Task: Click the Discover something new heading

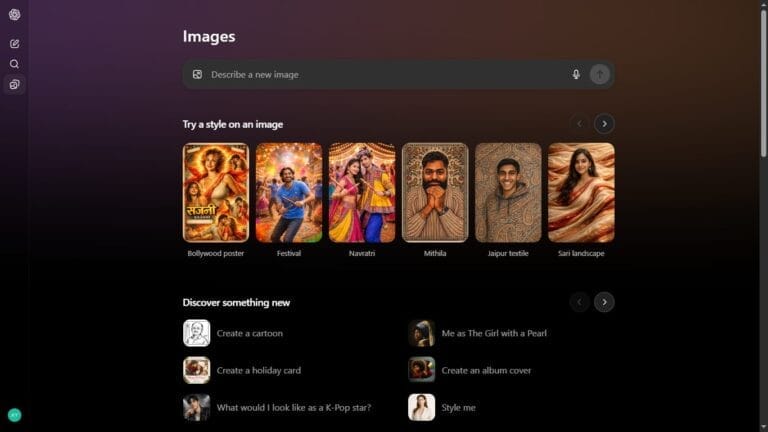Action: click(x=236, y=303)
